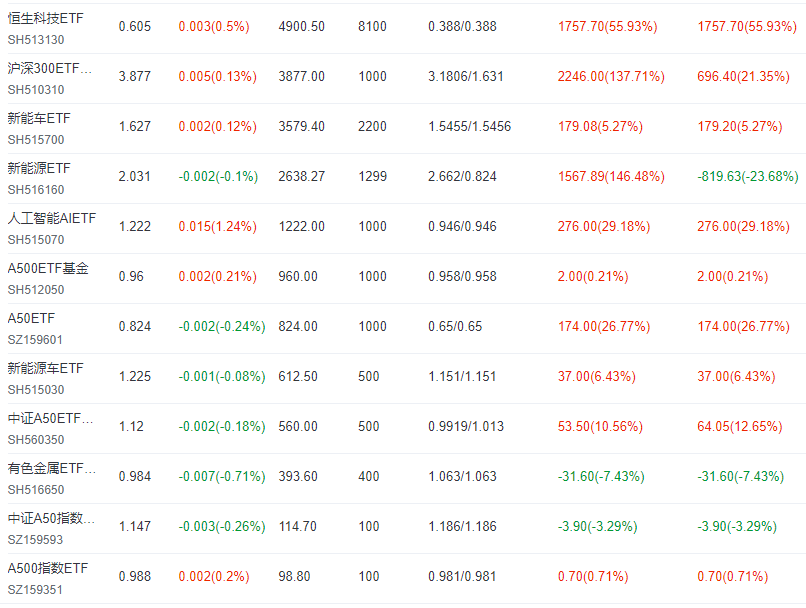The width and height of the screenshot is (806, 608).
Task: Open the A50ETF fund name
Action: click(x=31, y=318)
